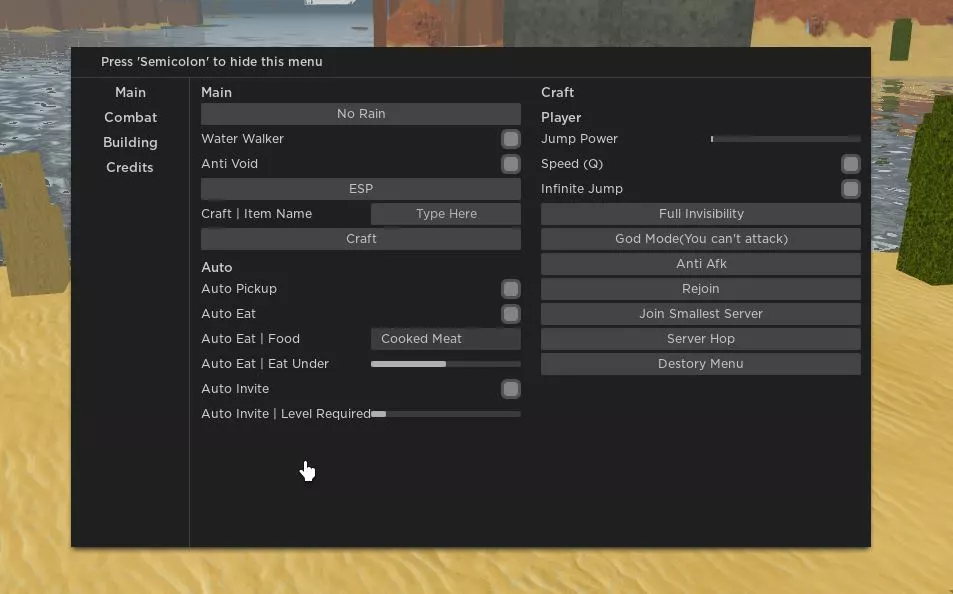Toggle the Anti Void checkbox

point(511,164)
